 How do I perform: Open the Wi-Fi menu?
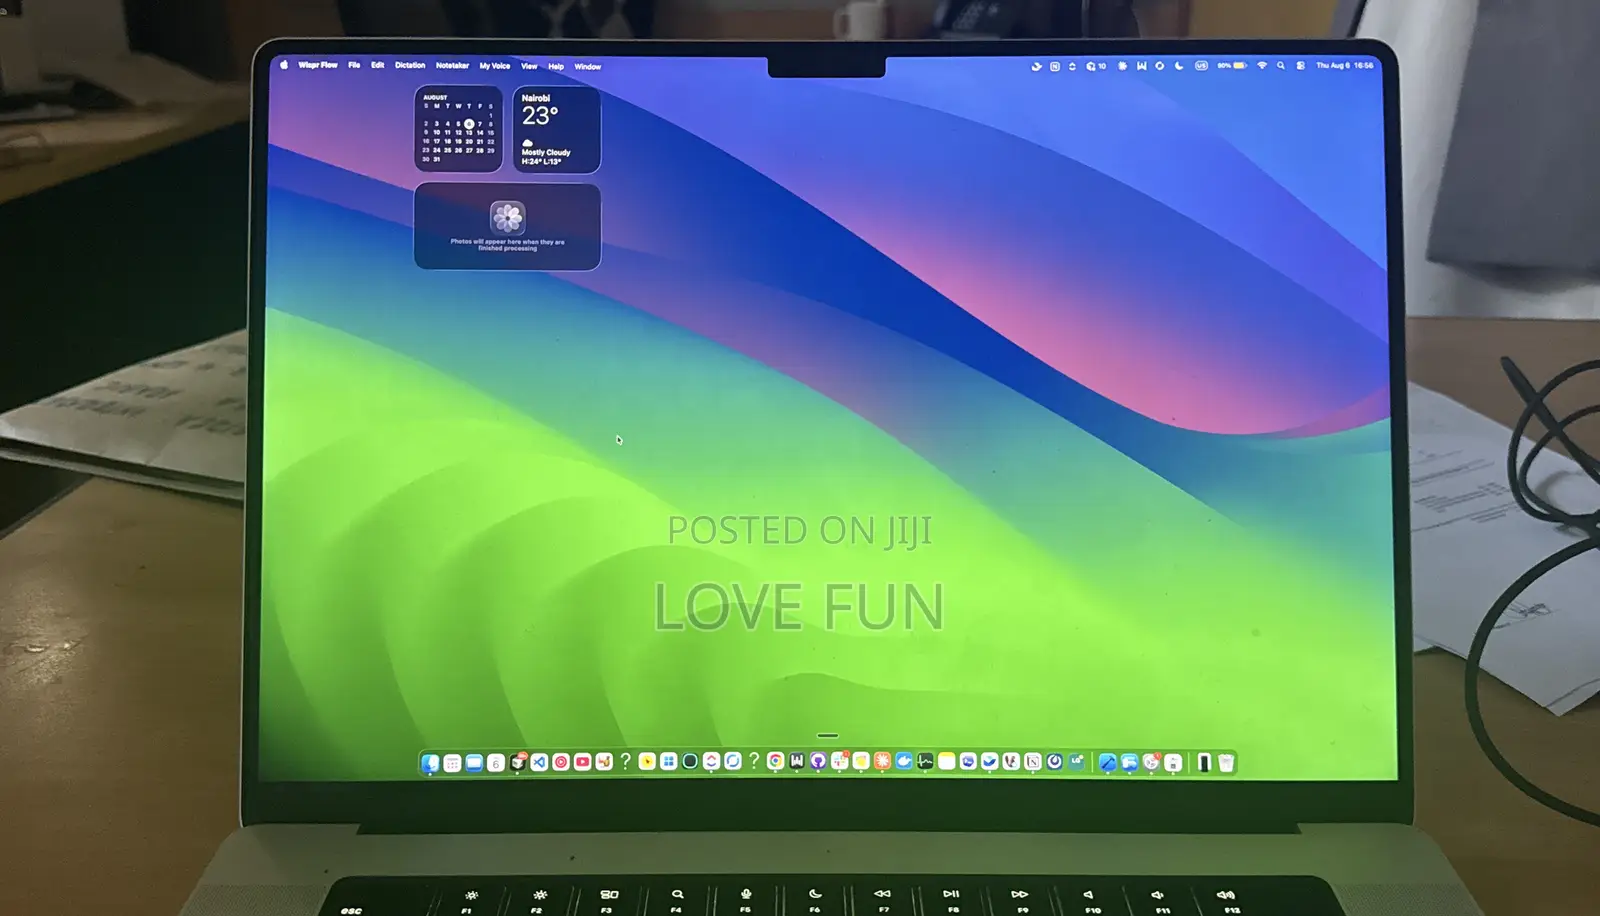coord(1262,66)
